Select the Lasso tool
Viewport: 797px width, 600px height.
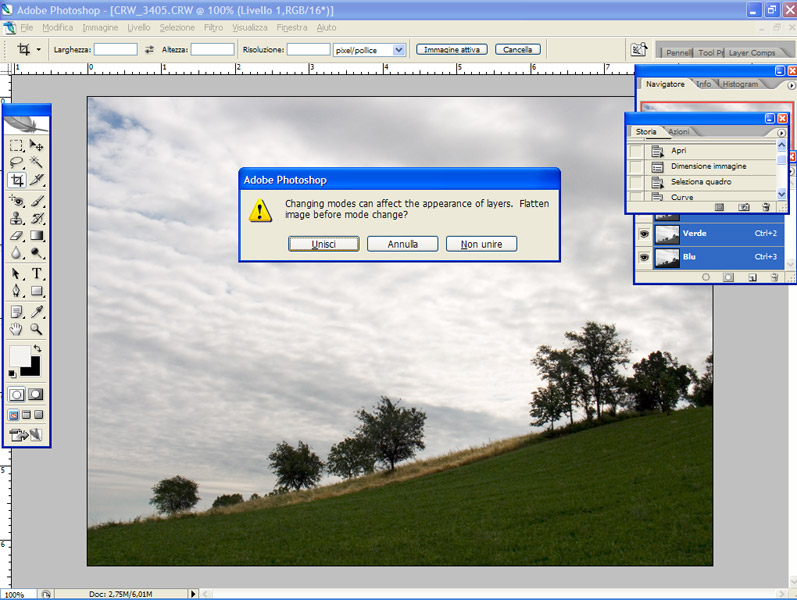click(x=17, y=163)
